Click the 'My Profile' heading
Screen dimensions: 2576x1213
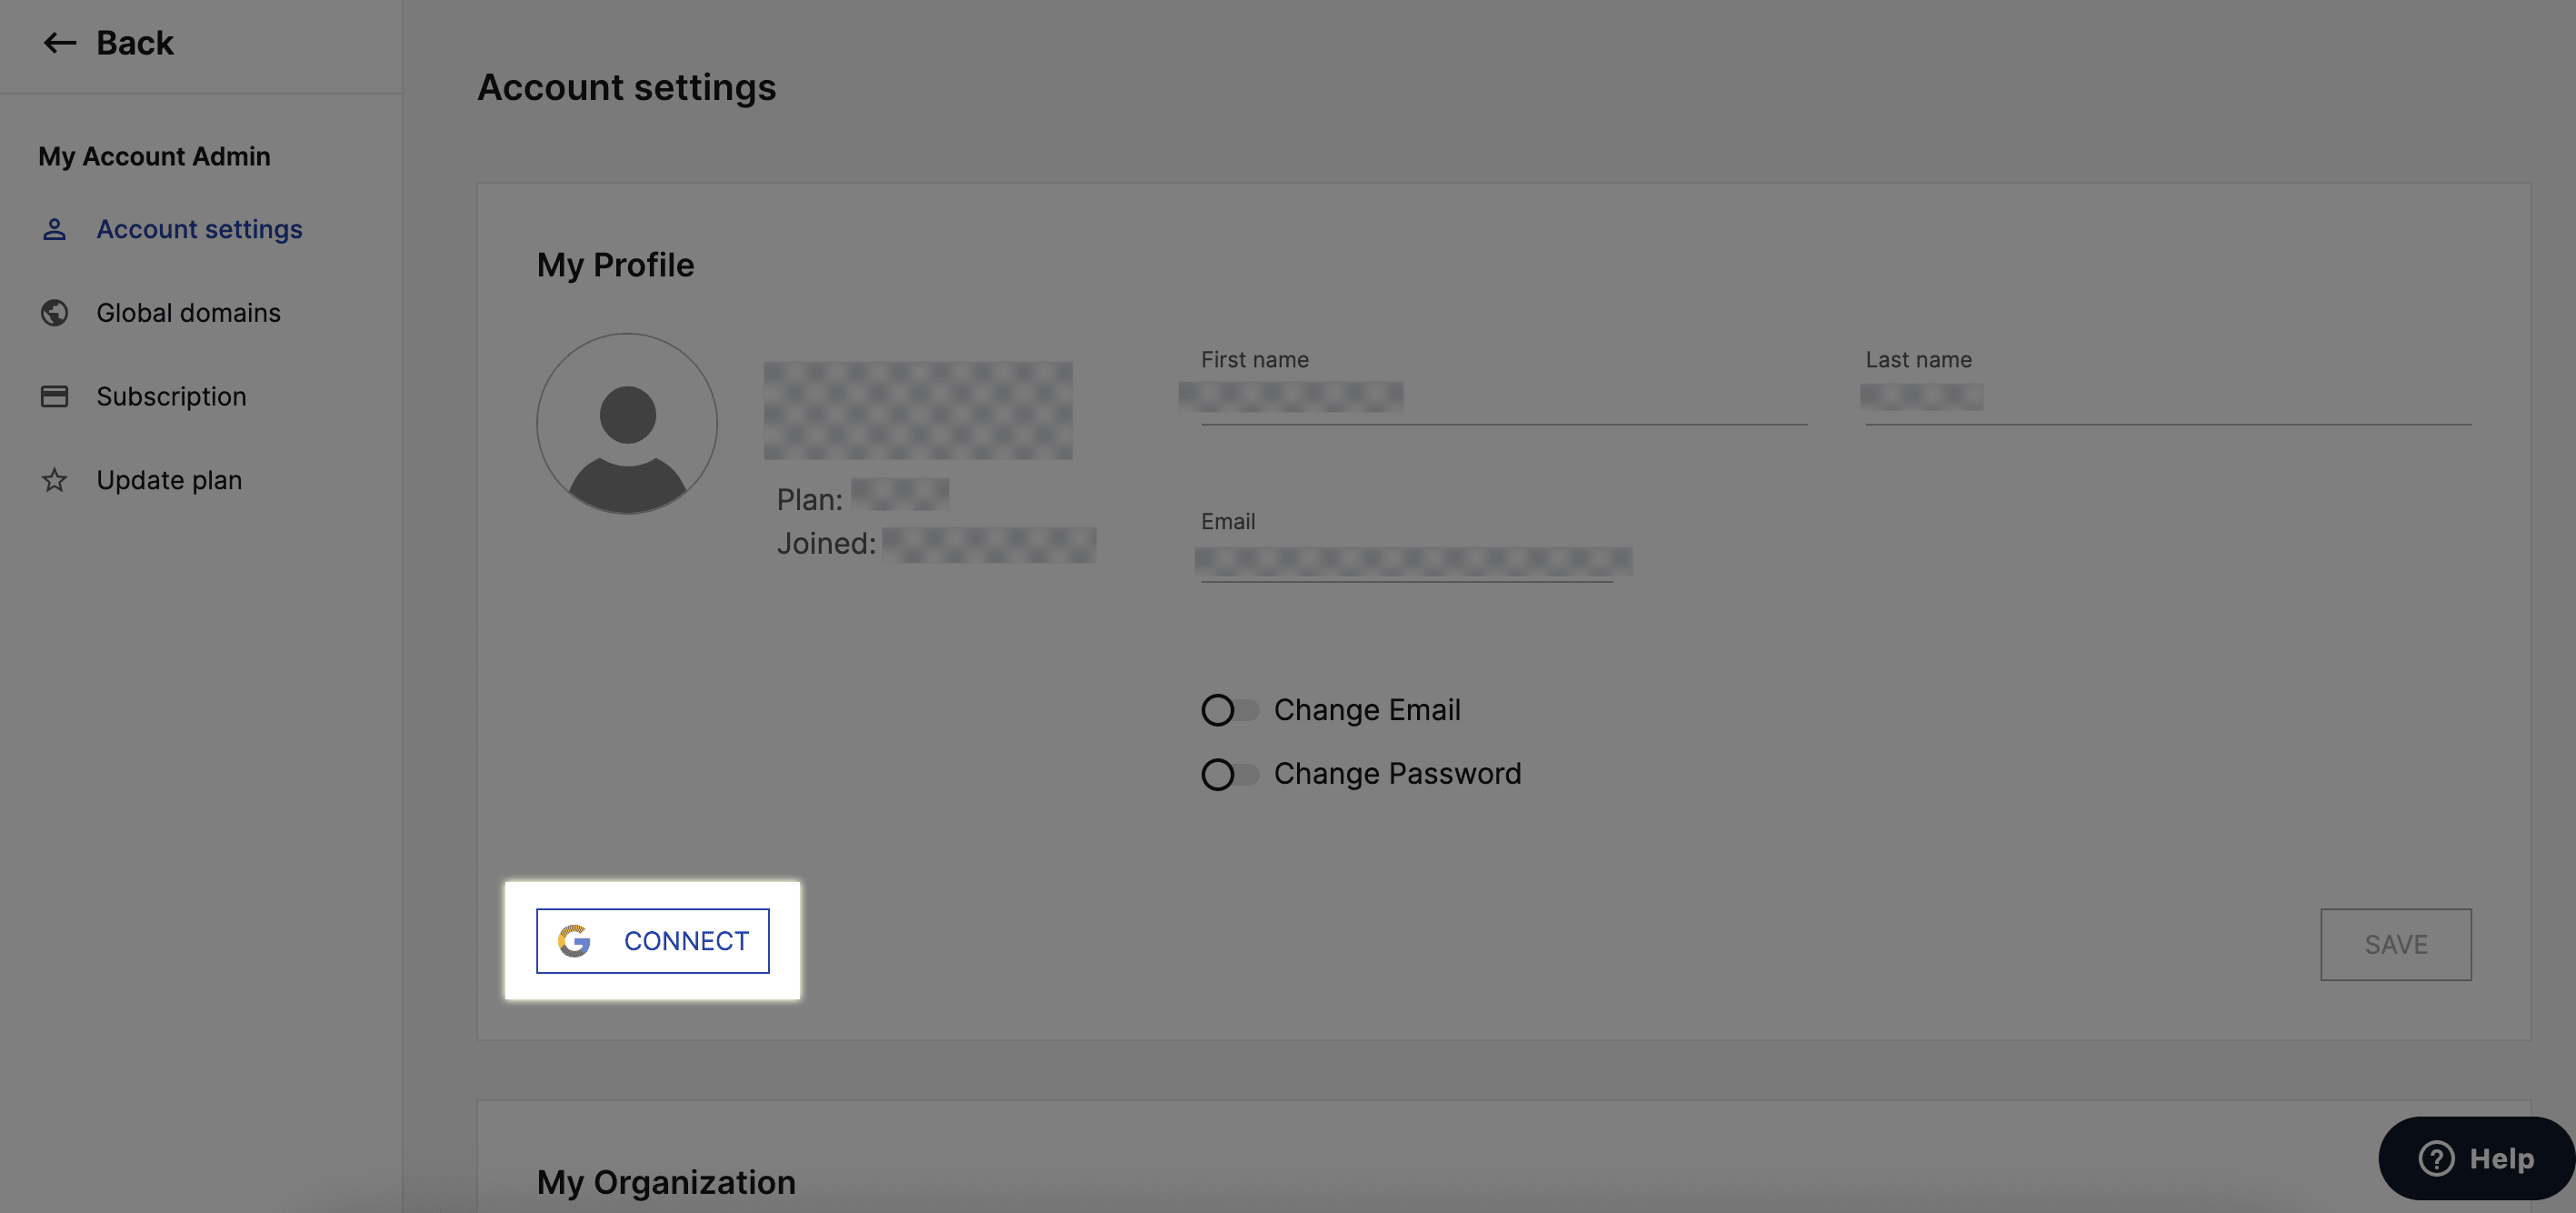(x=615, y=265)
